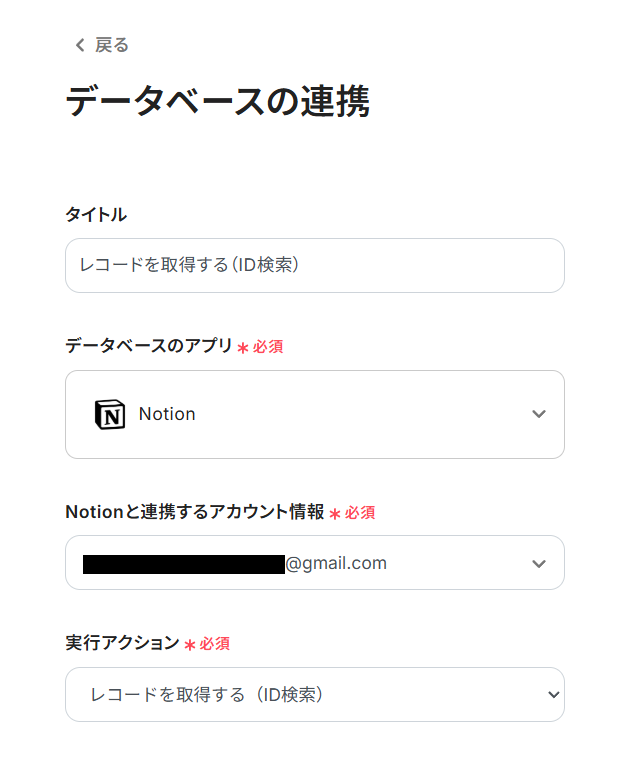Click the データベースの連携 page heading
This screenshot has height=777, width=635.
coord(217,102)
